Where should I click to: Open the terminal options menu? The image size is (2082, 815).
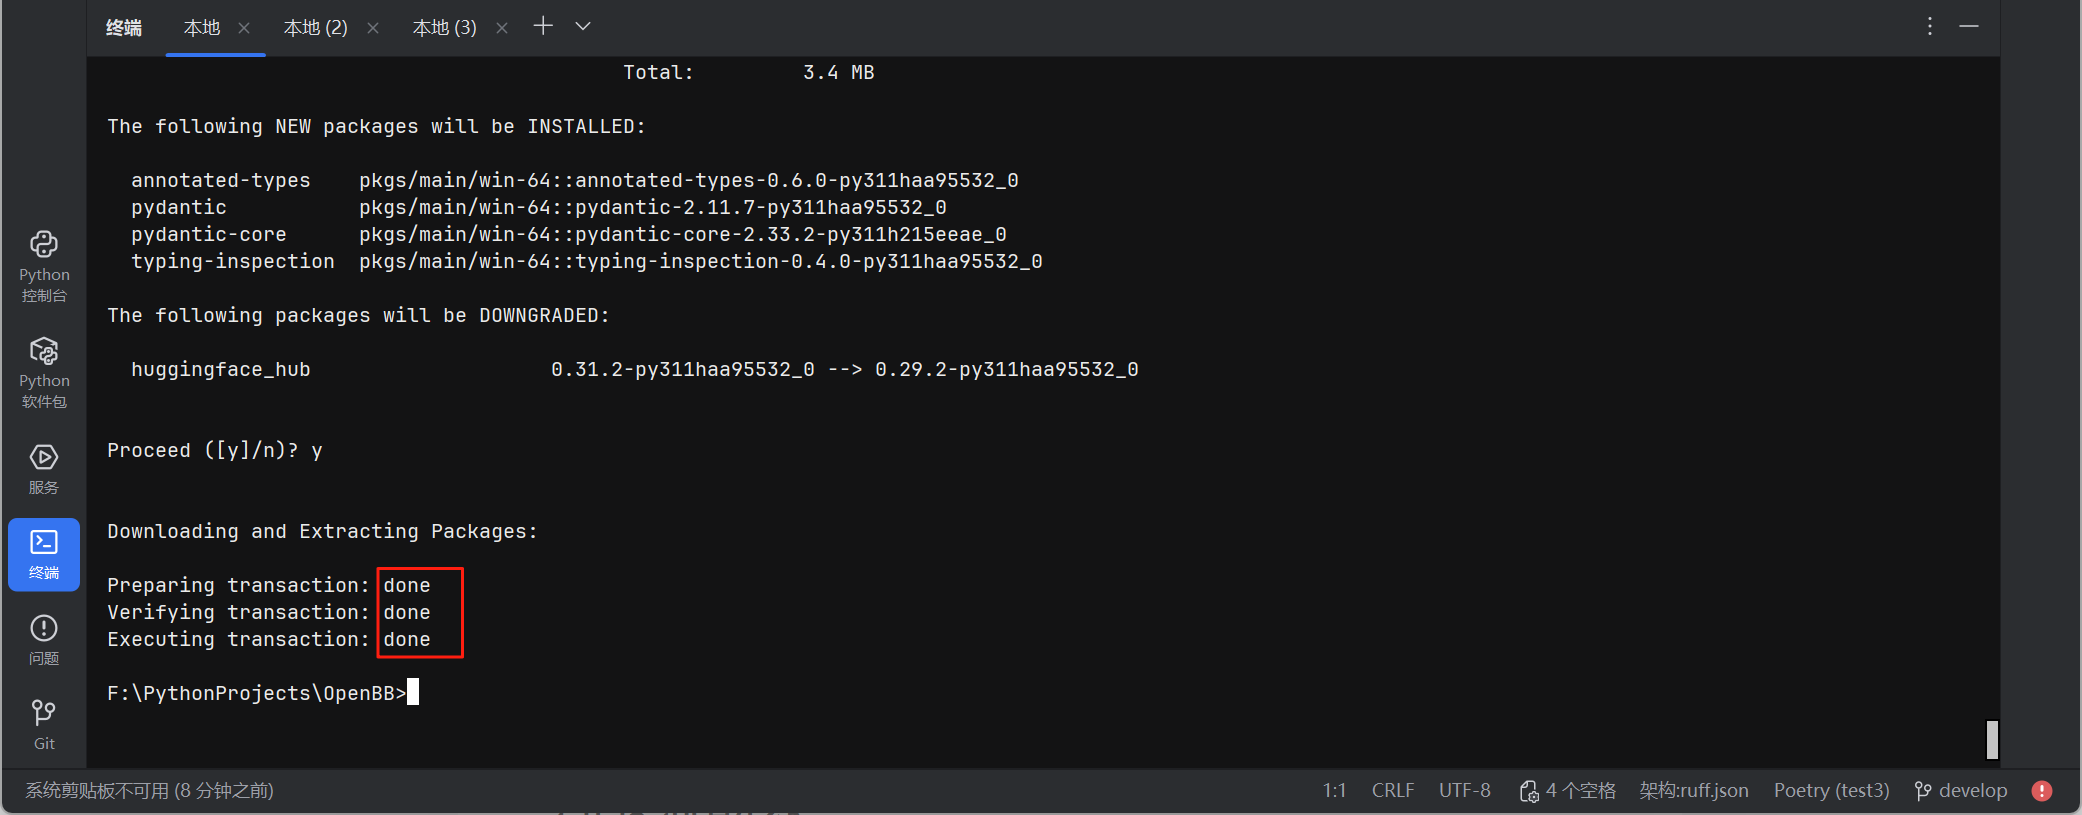point(1929,26)
